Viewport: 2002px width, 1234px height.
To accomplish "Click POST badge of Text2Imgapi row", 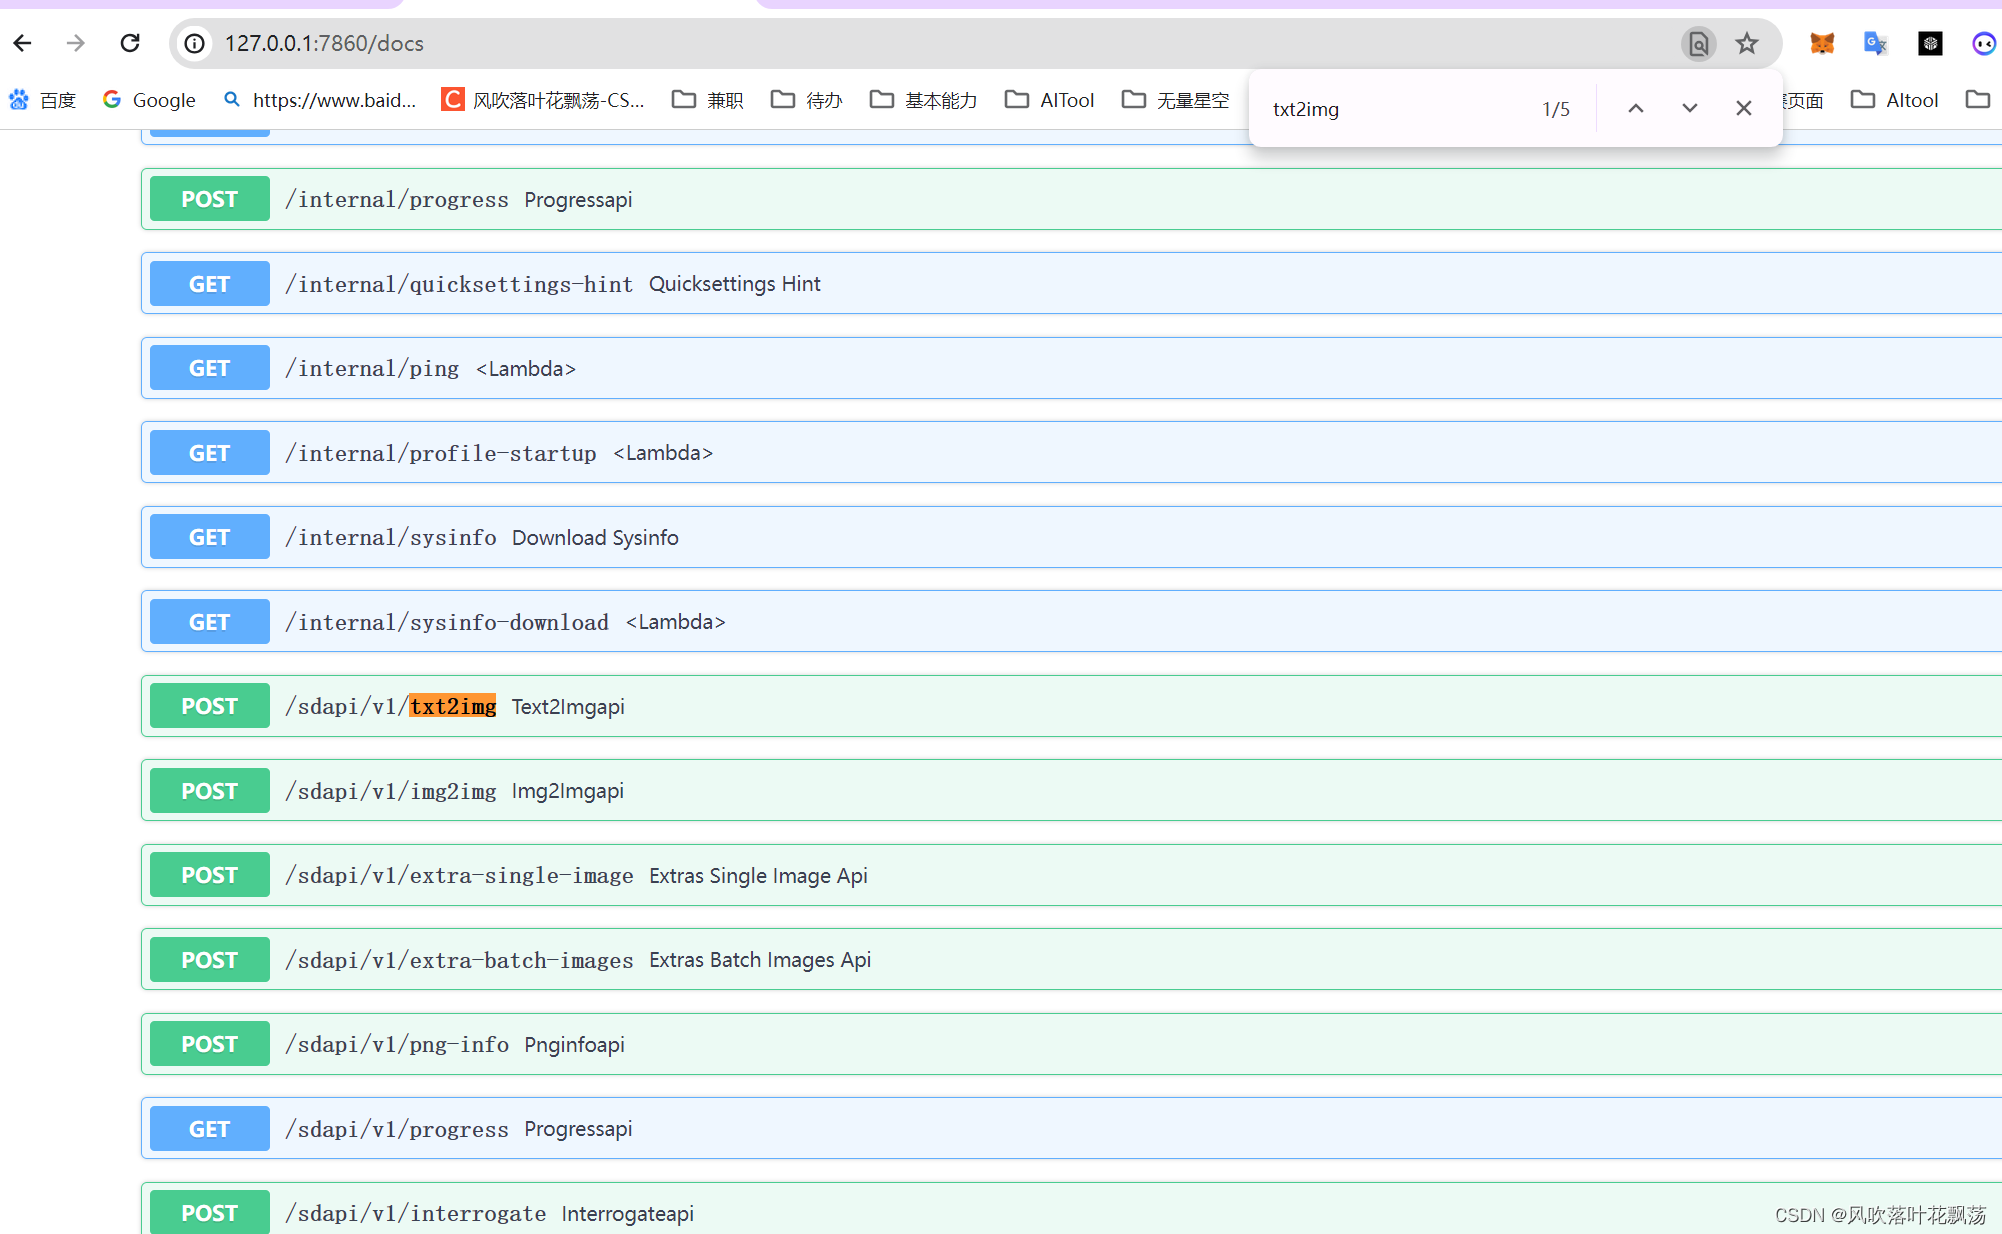I will pyautogui.click(x=210, y=706).
